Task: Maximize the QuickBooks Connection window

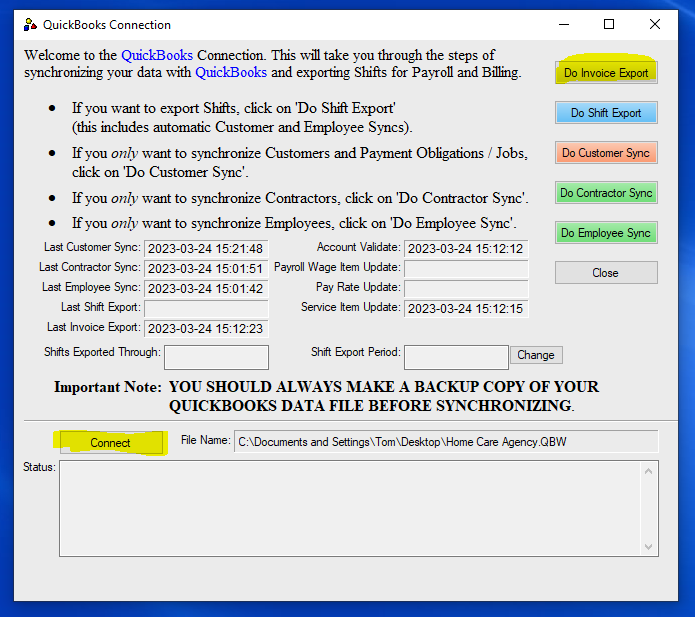Action: (609, 24)
